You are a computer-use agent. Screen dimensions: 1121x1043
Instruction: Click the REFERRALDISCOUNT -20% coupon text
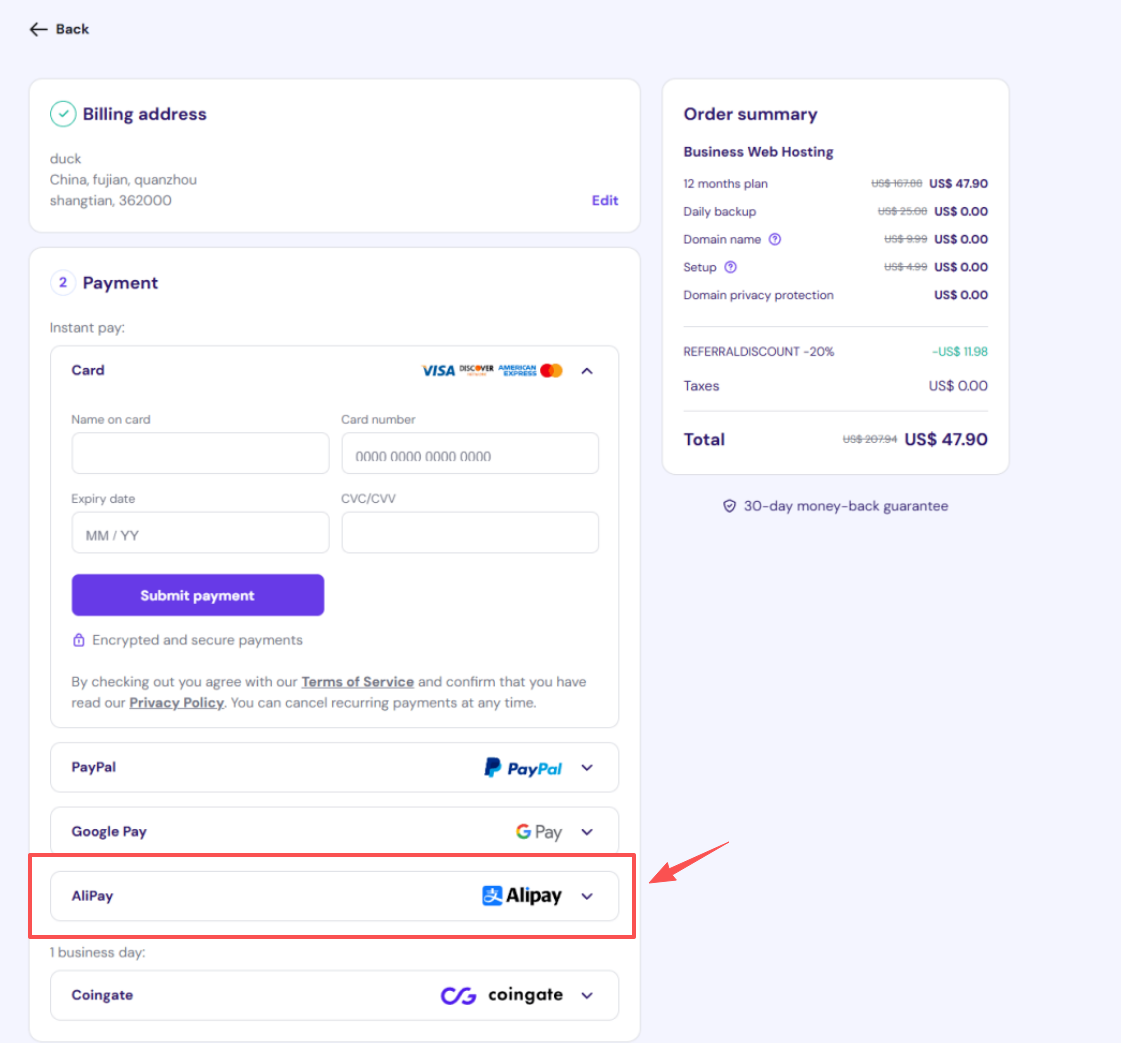pyautogui.click(x=759, y=352)
